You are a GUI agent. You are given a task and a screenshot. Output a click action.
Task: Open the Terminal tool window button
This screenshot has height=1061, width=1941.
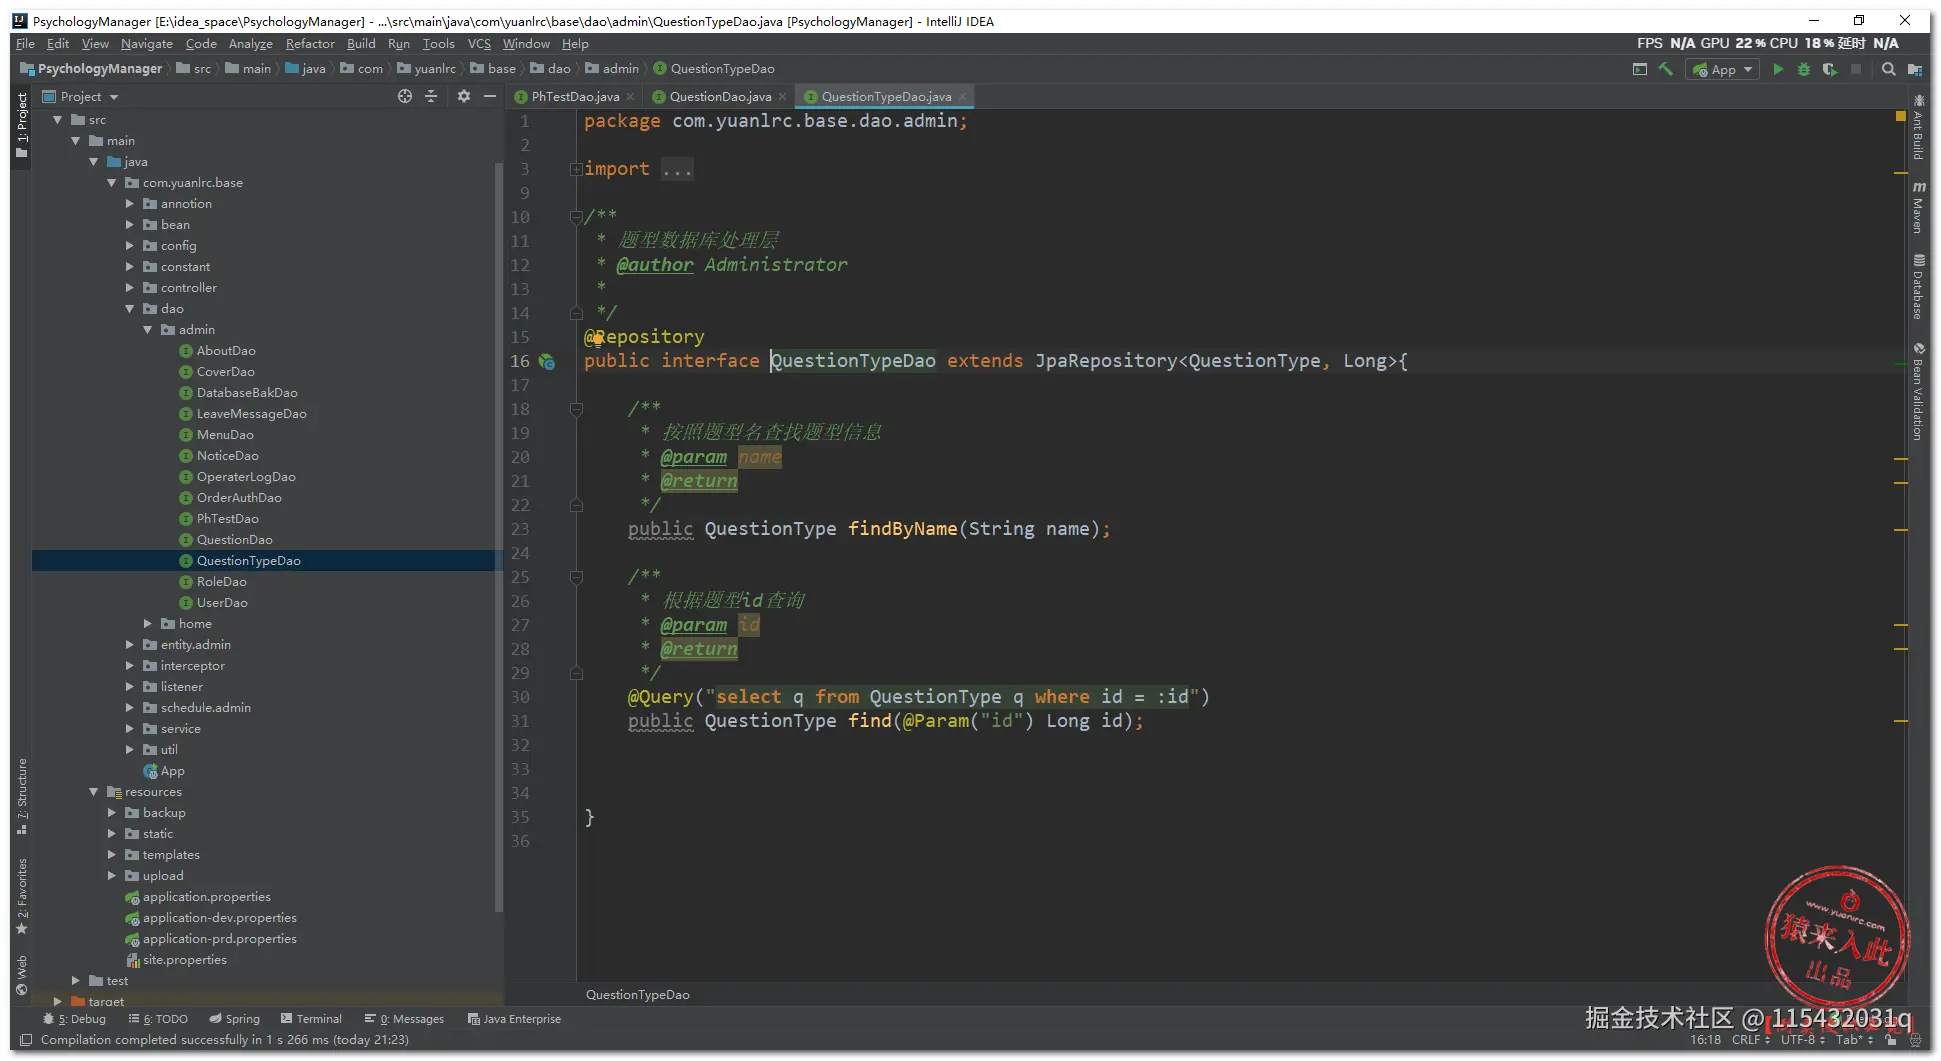(x=311, y=1019)
